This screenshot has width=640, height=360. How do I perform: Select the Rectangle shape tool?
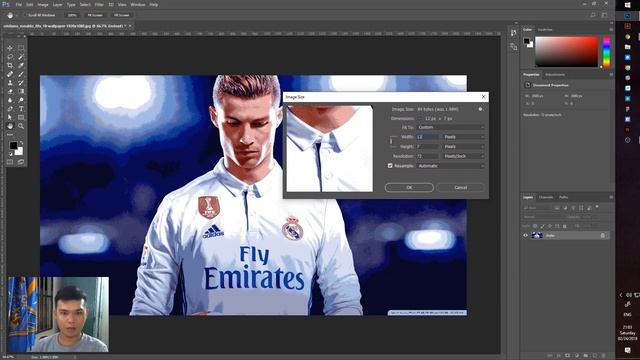click(21, 118)
